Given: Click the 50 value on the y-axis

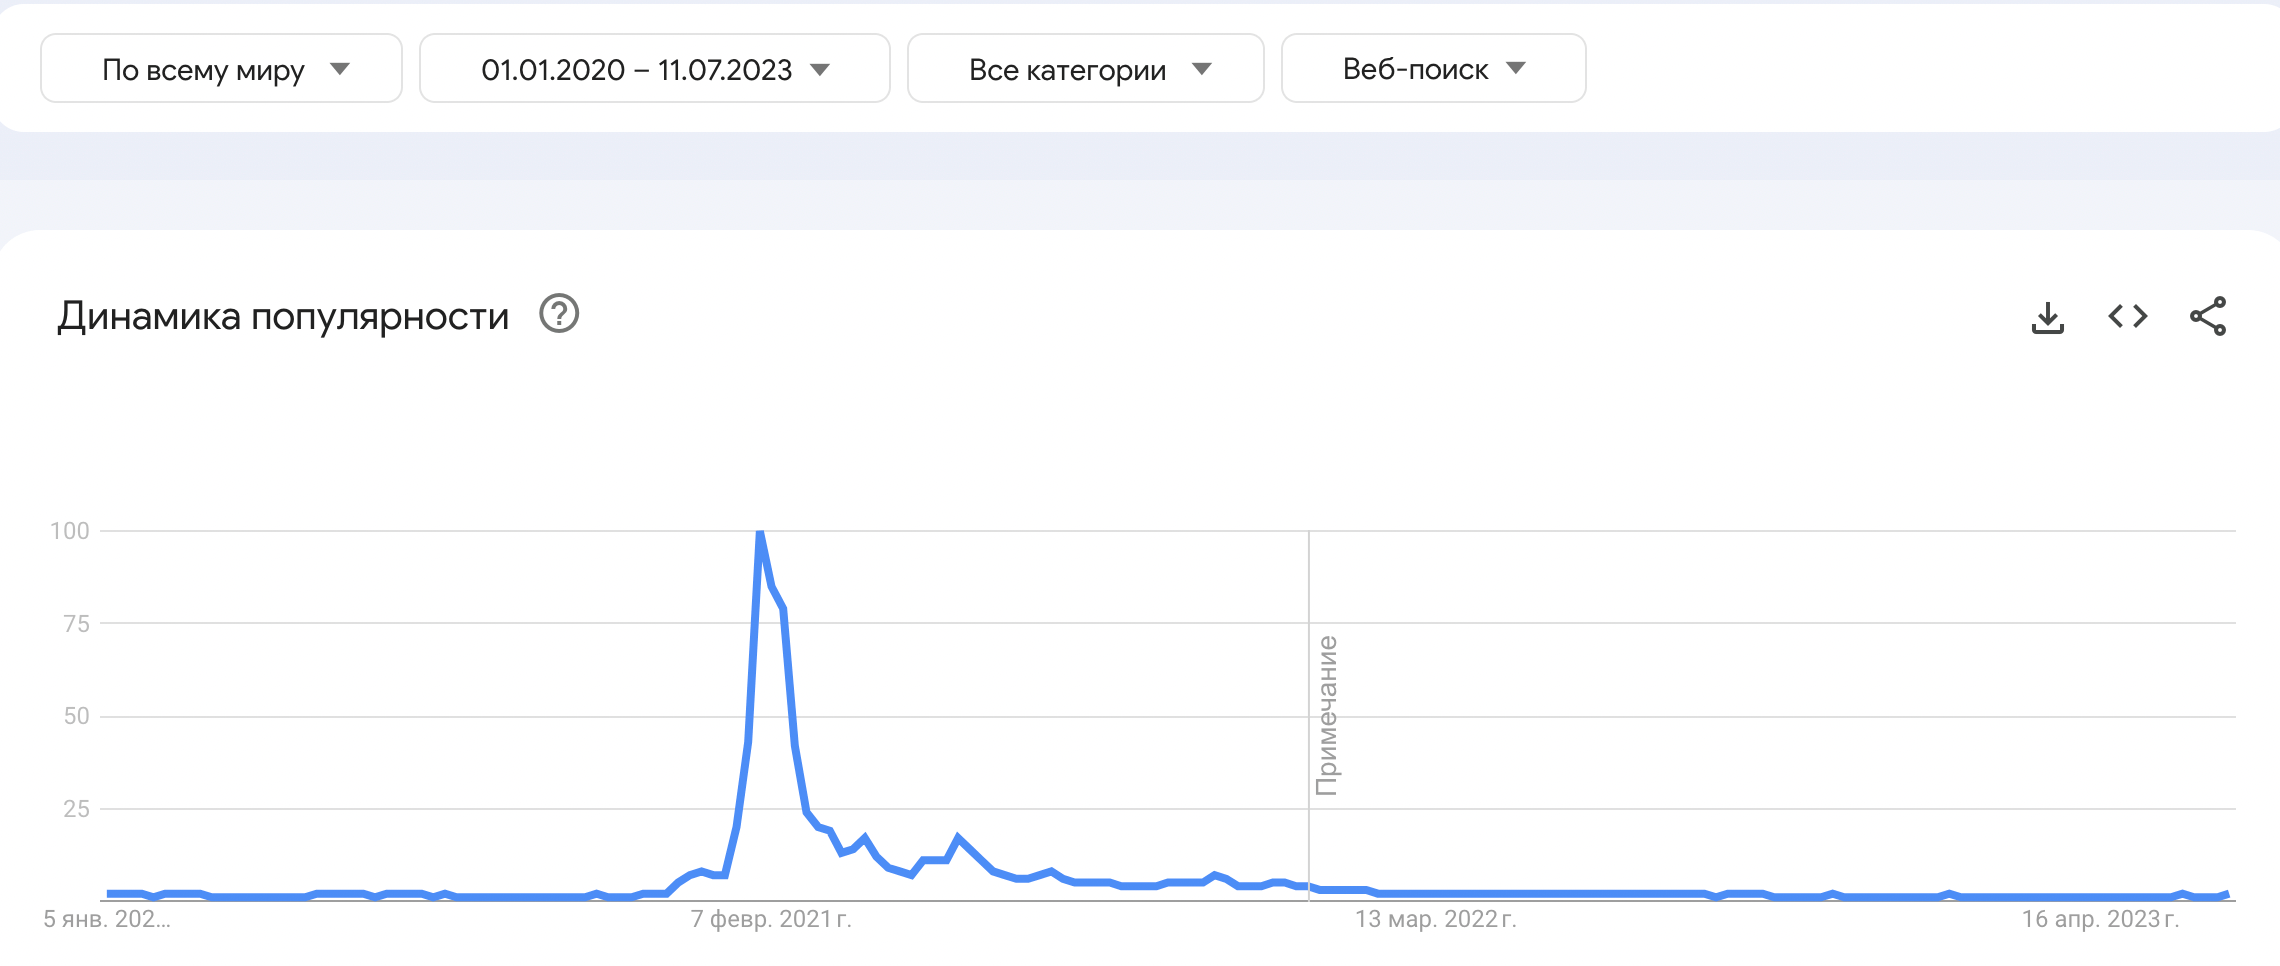Looking at the screenshot, I should coord(76,716).
